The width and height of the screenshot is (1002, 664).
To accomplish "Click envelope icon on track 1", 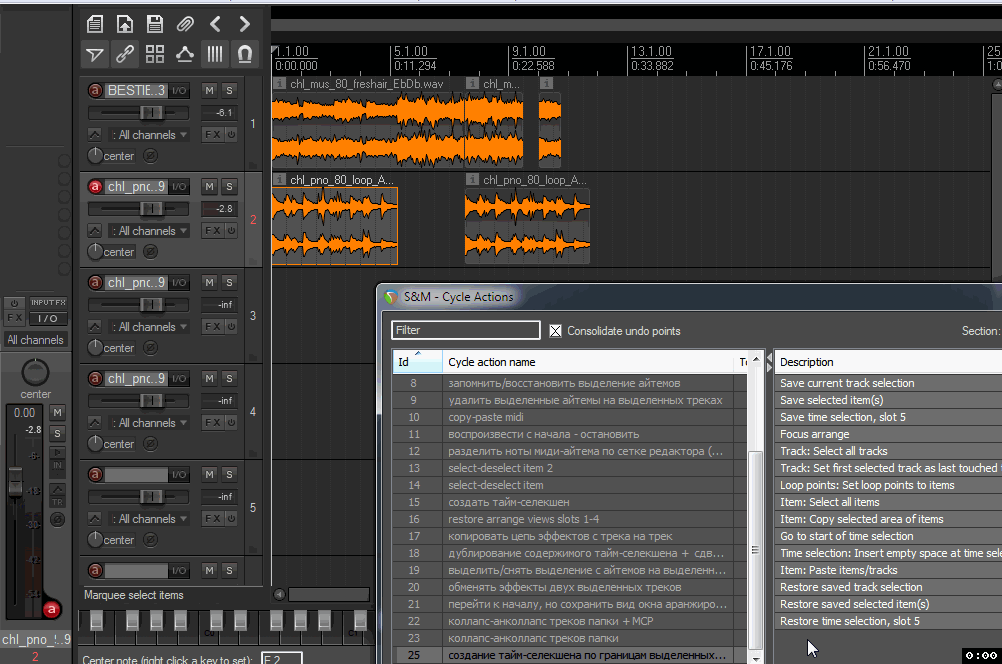I will pyautogui.click(x=95, y=135).
